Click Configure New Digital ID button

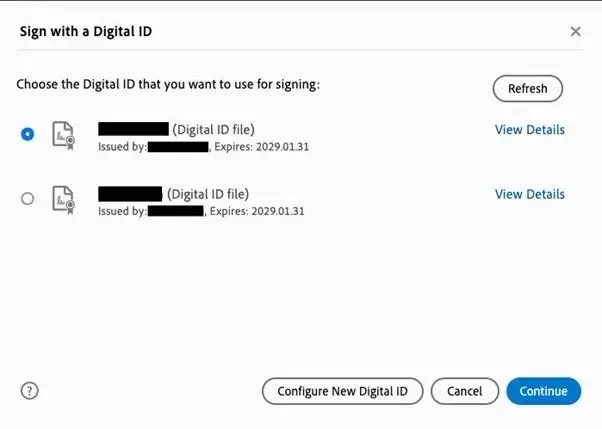pyautogui.click(x=342, y=391)
